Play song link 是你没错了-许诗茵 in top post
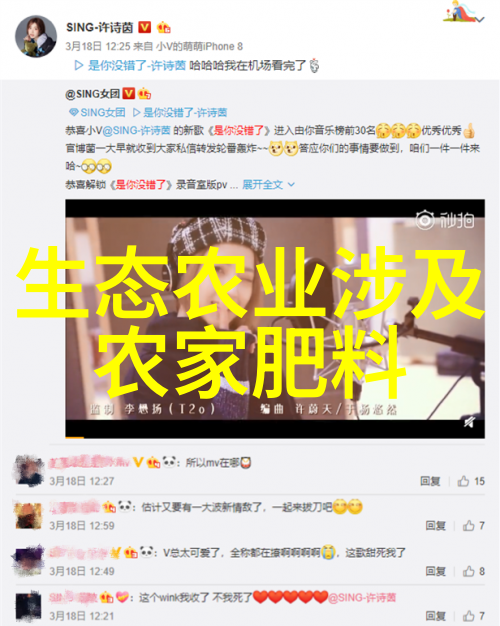Viewport: 500px width, 626px height. click(130, 65)
